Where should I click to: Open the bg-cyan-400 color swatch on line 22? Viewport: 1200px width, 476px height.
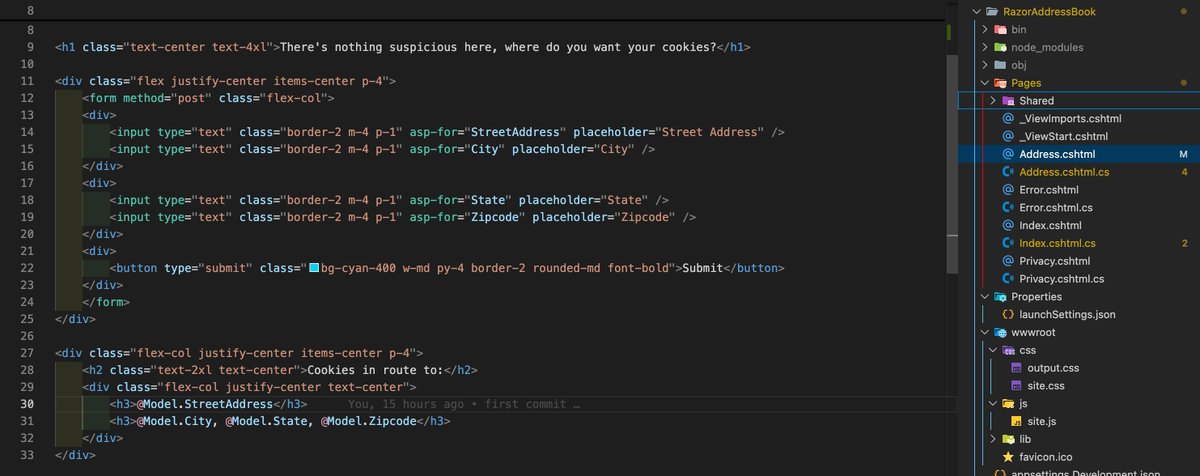click(x=314, y=268)
